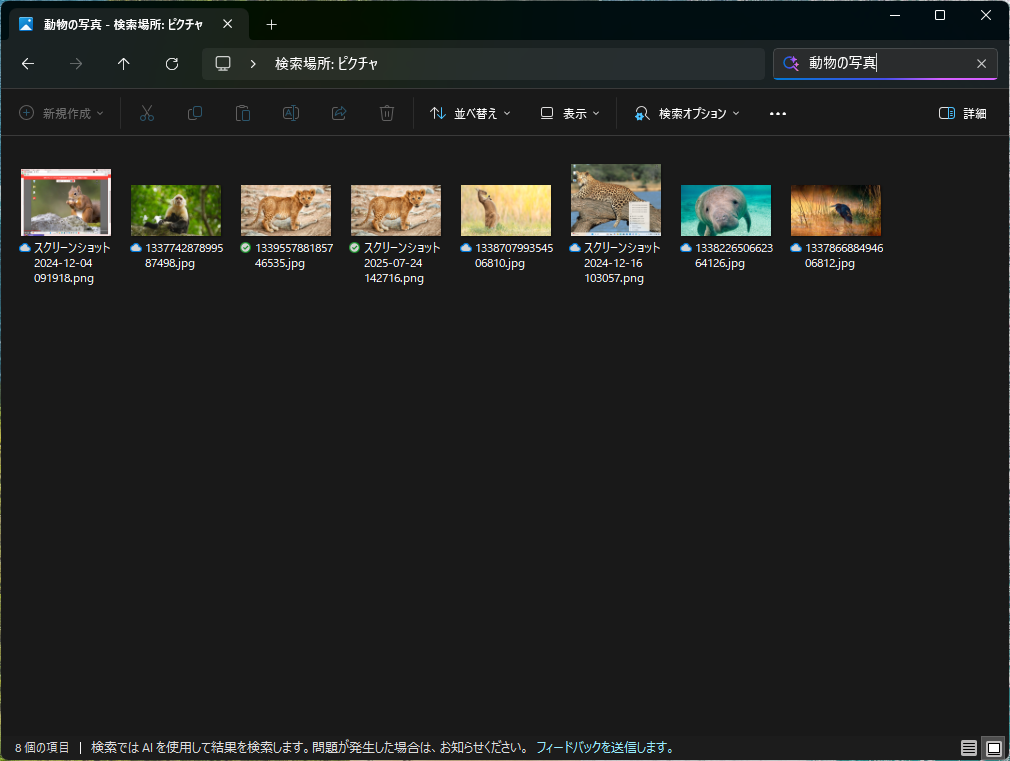Open the 検索オプション (search options) dropdown
Image resolution: width=1010 pixels, height=761 pixels.
coord(687,113)
